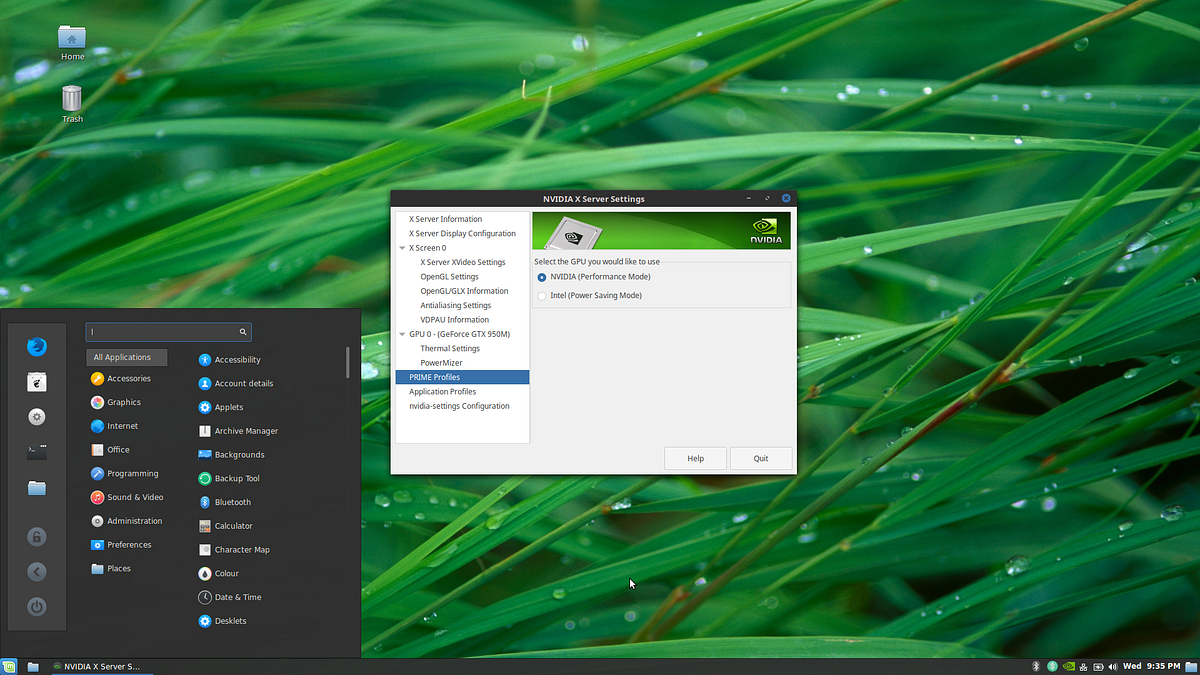The height and width of the screenshot is (675, 1200).
Task: Click the Bluetooth icon in system tray
Action: click(1036, 666)
